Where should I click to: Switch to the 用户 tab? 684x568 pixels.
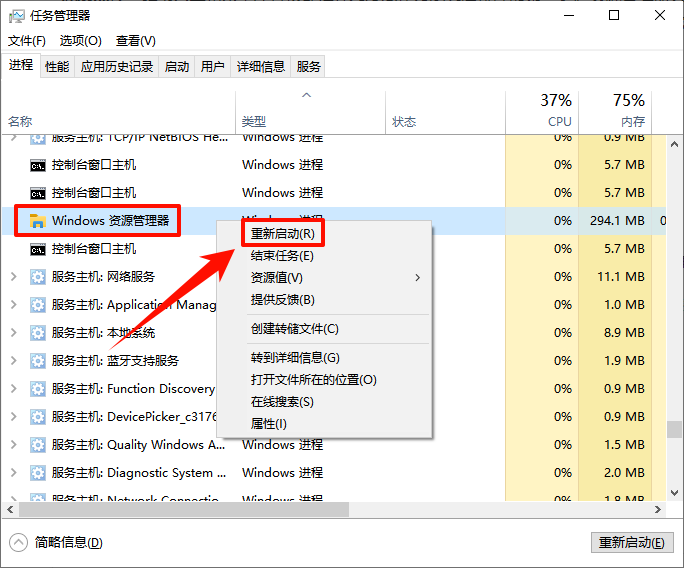point(212,67)
